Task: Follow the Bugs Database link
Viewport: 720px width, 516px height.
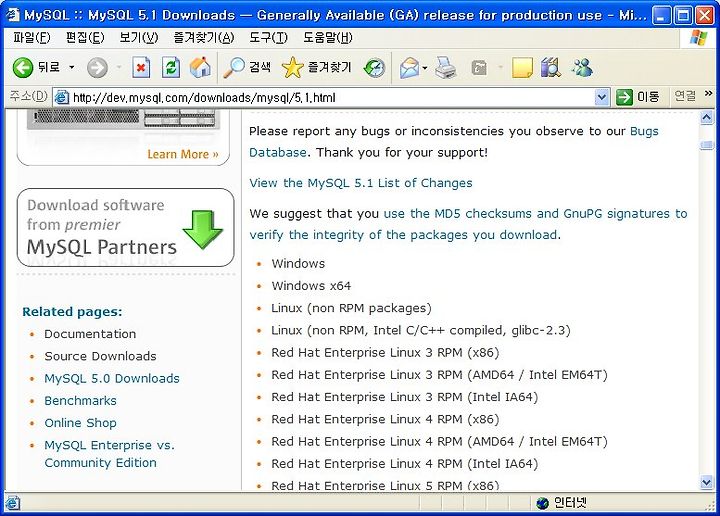Action: (x=644, y=131)
